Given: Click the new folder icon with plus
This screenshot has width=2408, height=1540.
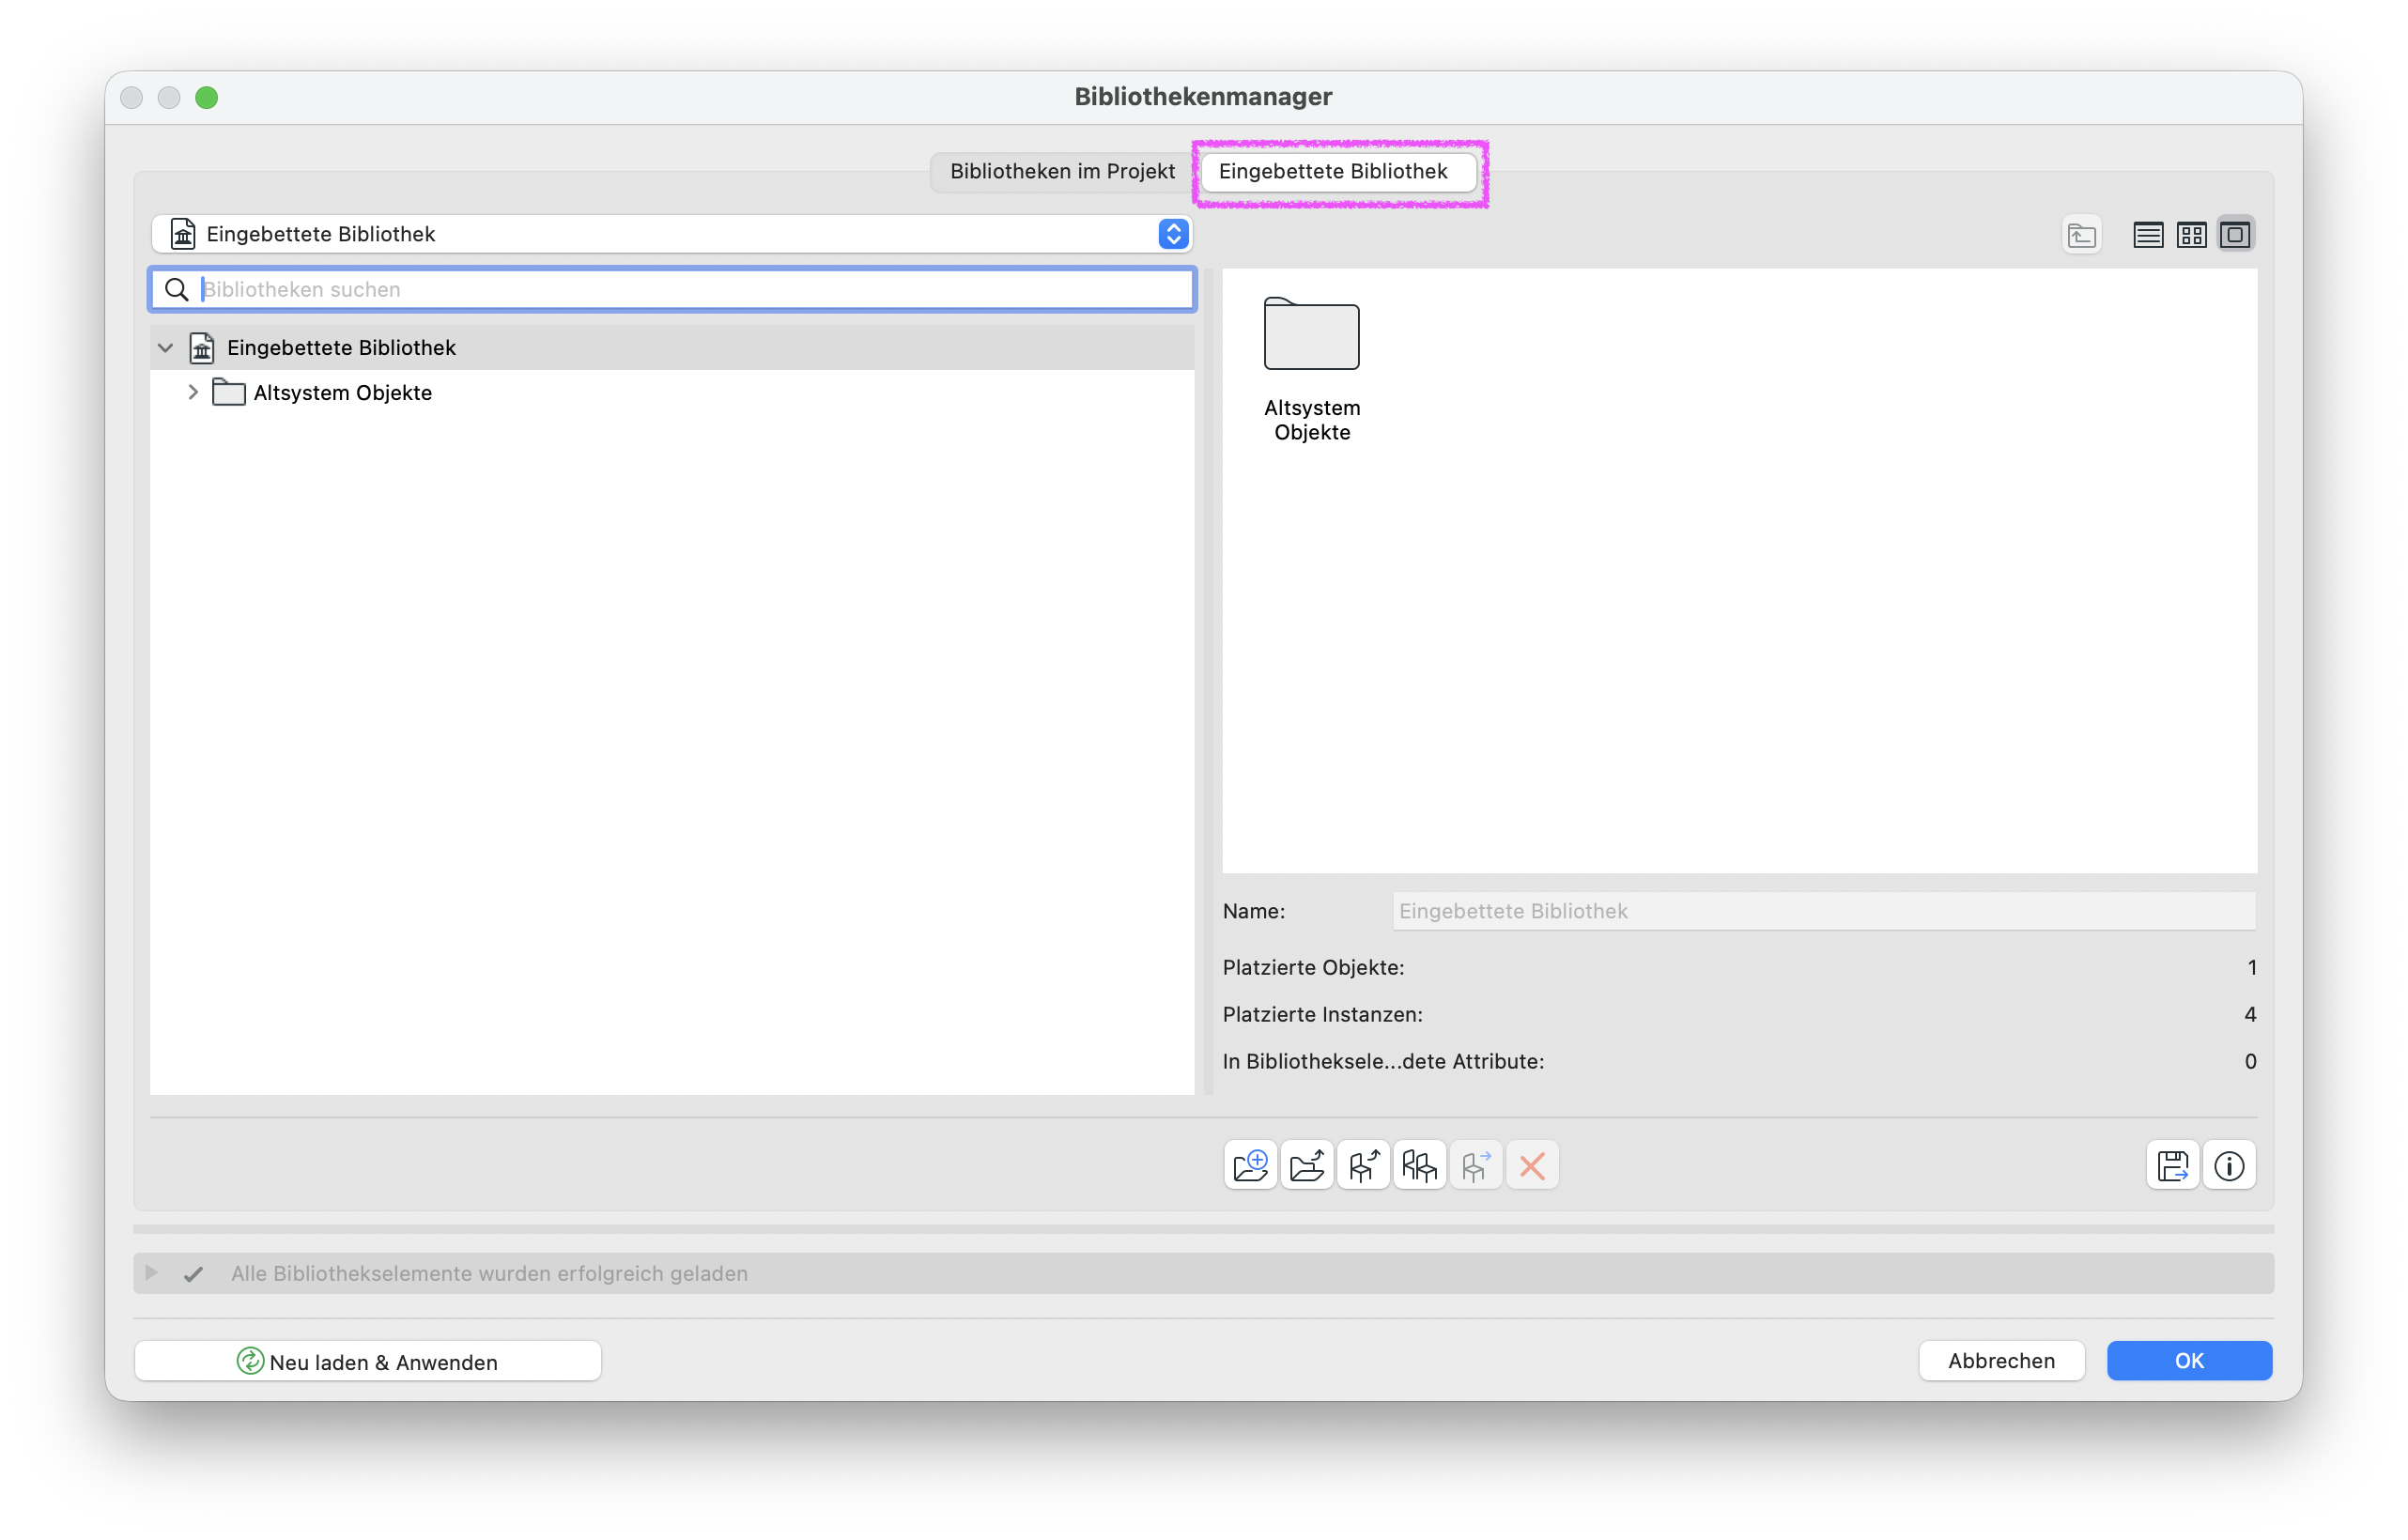Looking at the screenshot, I should [1250, 1165].
